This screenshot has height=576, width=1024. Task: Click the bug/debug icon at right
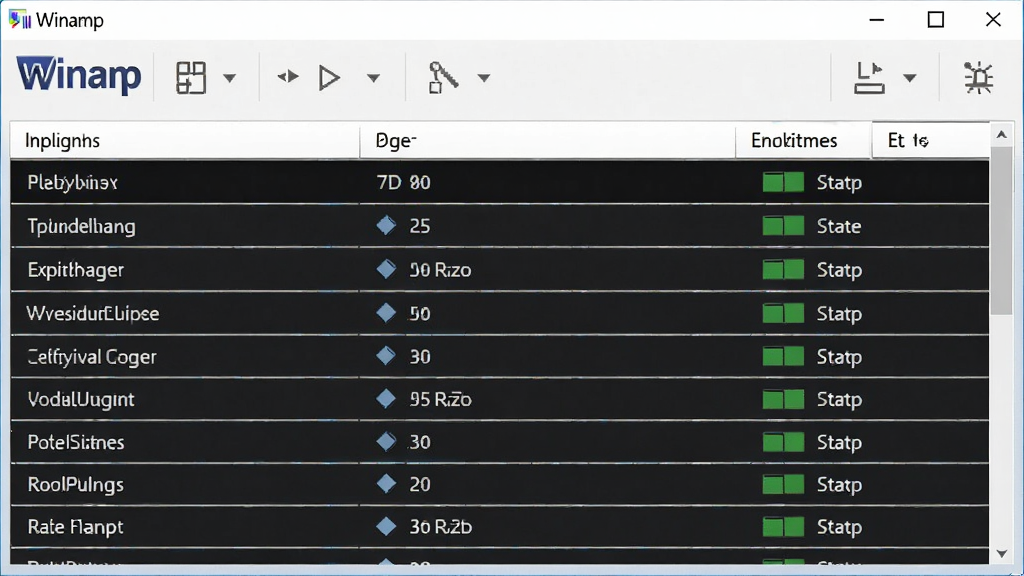click(978, 78)
